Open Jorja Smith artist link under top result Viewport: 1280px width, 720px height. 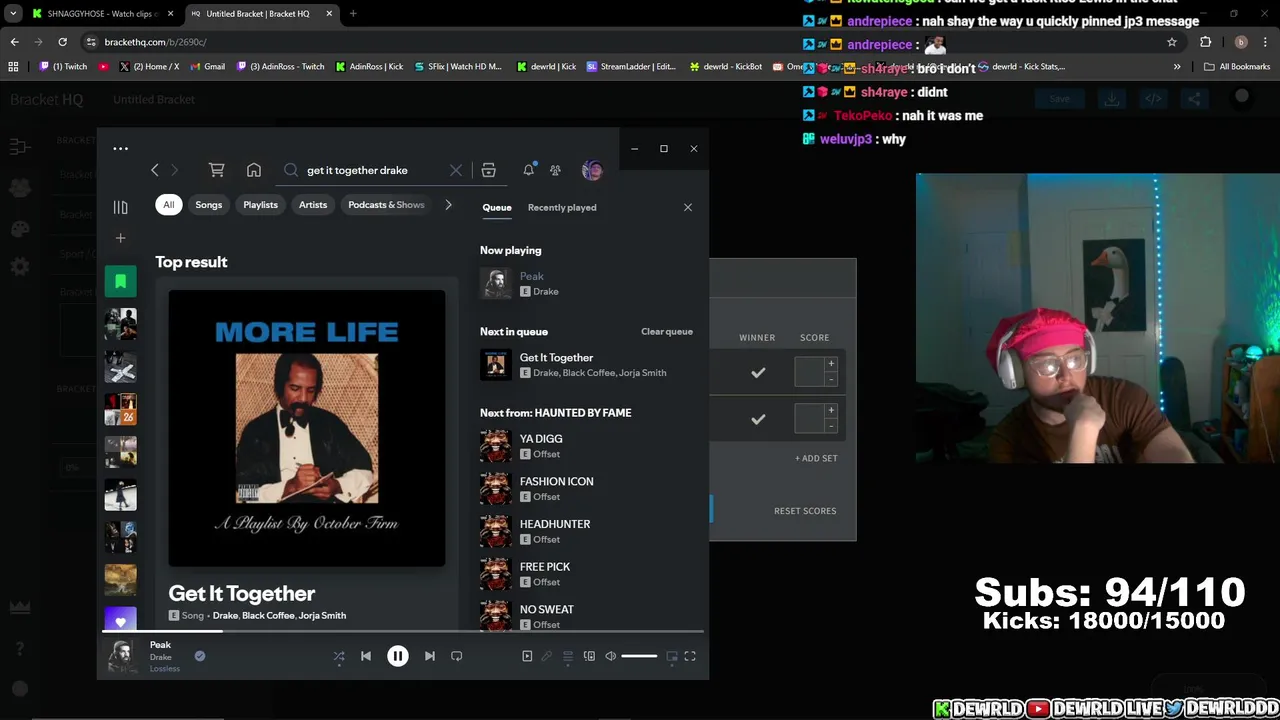pyautogui.click(x=322, y=616)
